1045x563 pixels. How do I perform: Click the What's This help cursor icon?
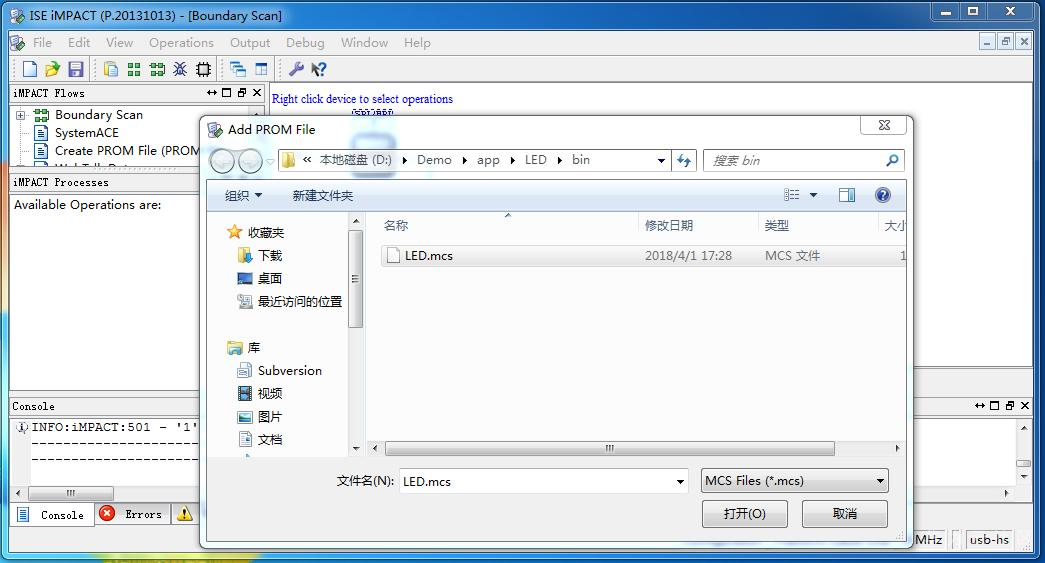[319, 69]
